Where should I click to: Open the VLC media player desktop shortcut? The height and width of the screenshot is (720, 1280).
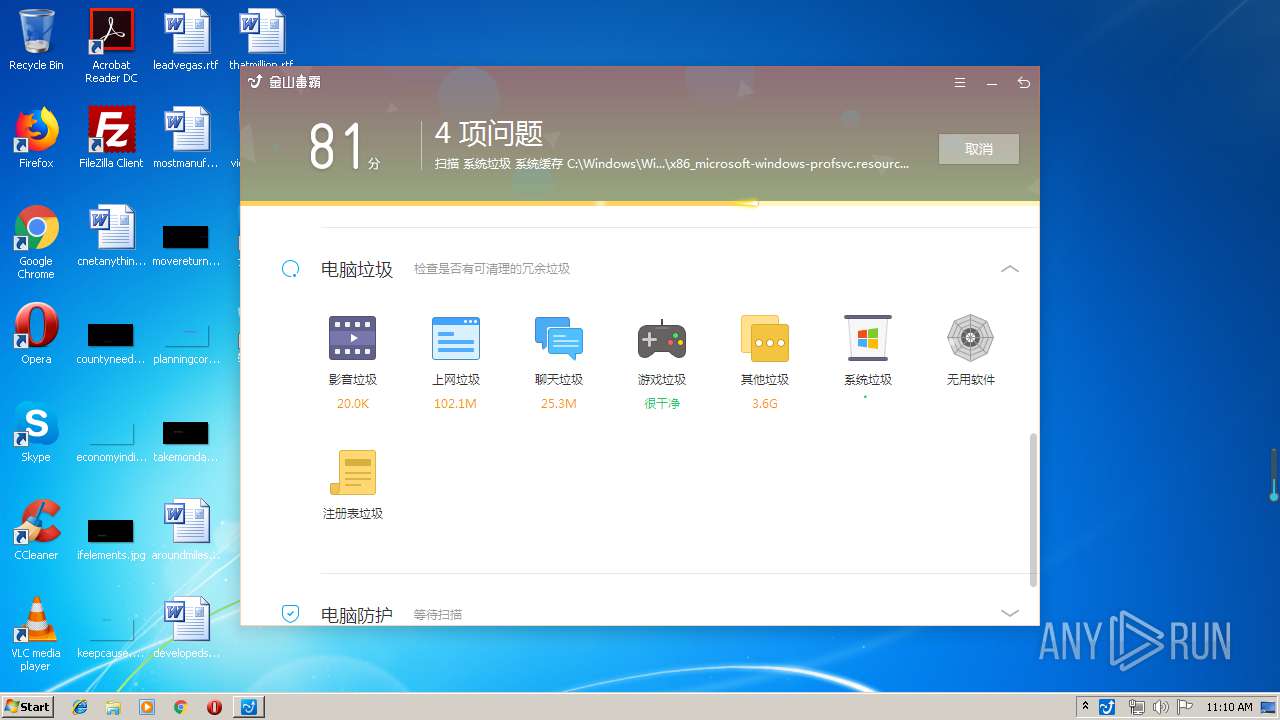[x=36, y=634]
